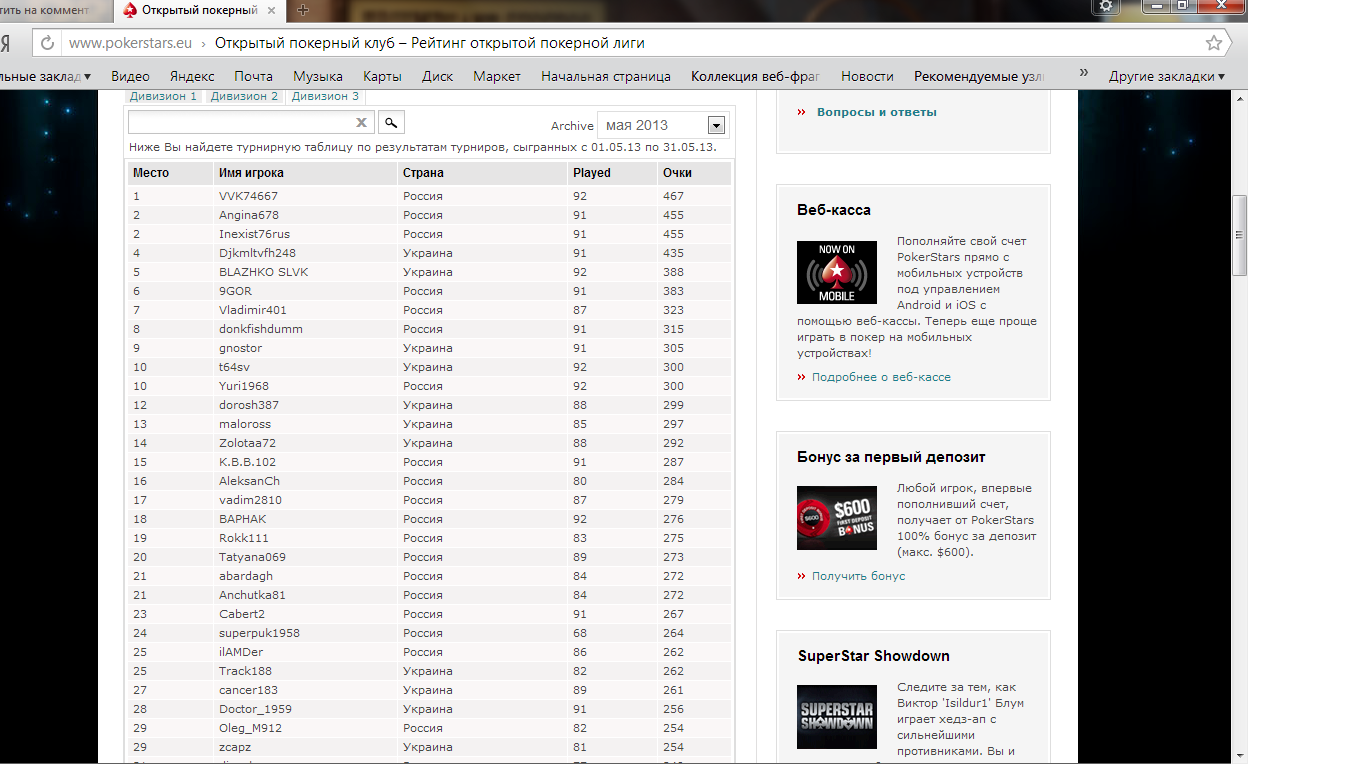Open the Видео bookmark

pos(130,76)
